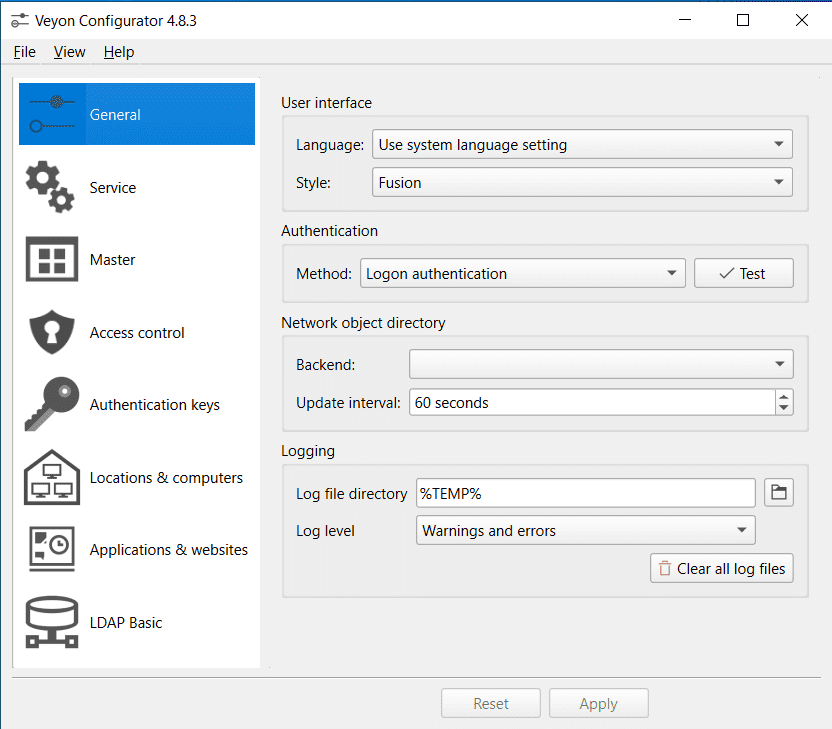The width and height of the screenshot is (832, 729).
Task: Test the authentication method
Action: click(743, 273)
